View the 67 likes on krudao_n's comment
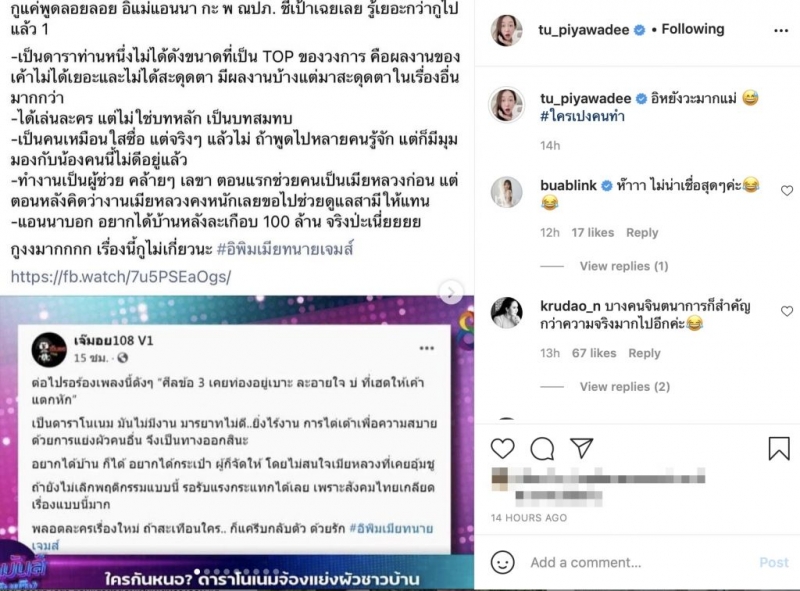This screenshot has width=800, height=591. pyautogui.click(x=593, y=353)
